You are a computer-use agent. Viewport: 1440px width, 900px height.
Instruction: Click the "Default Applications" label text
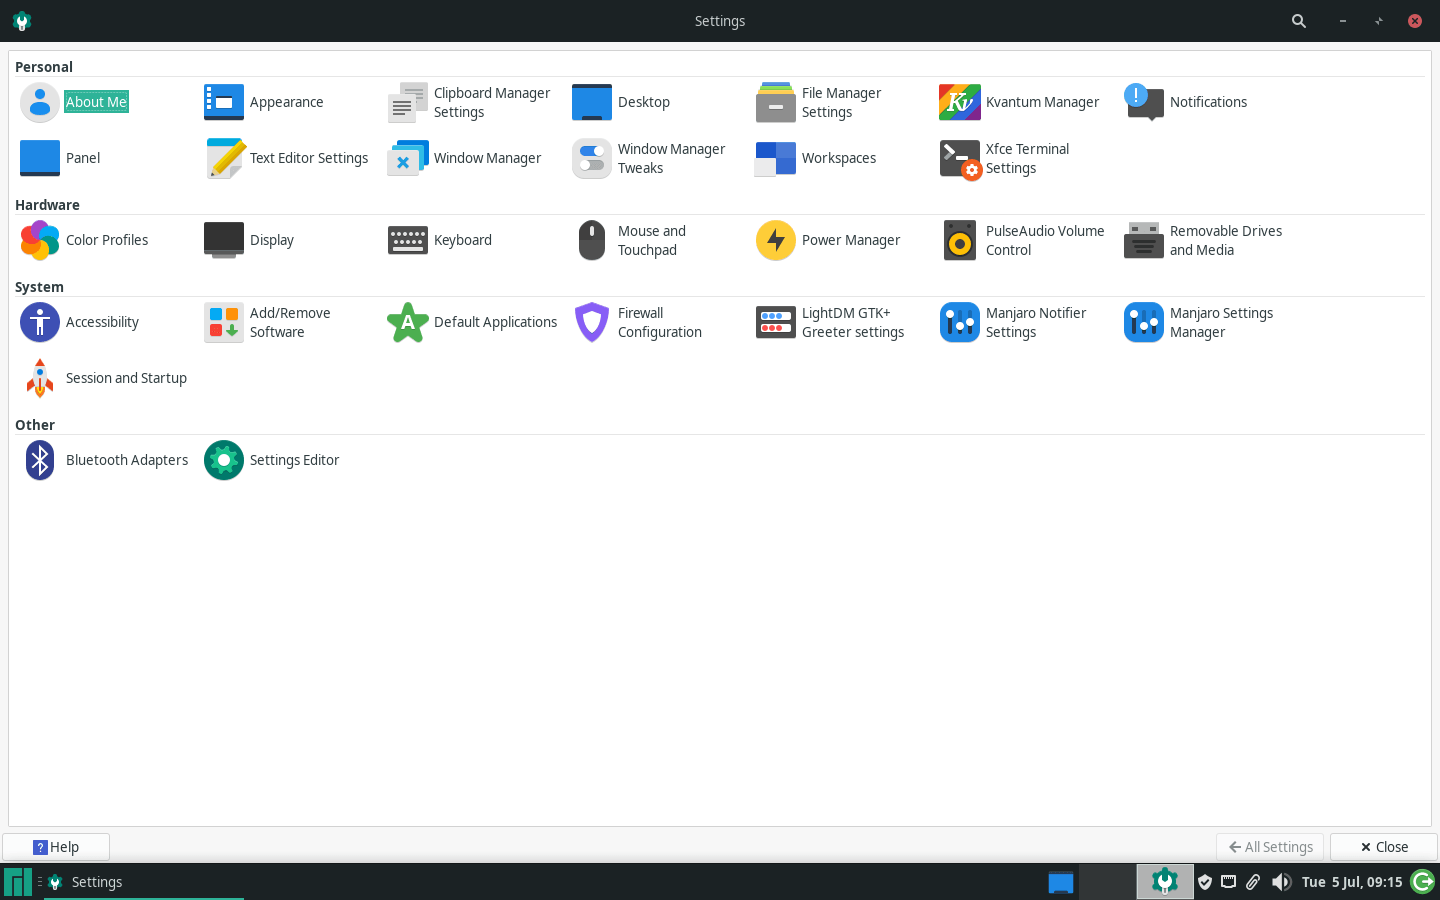[x=496, y=322]
